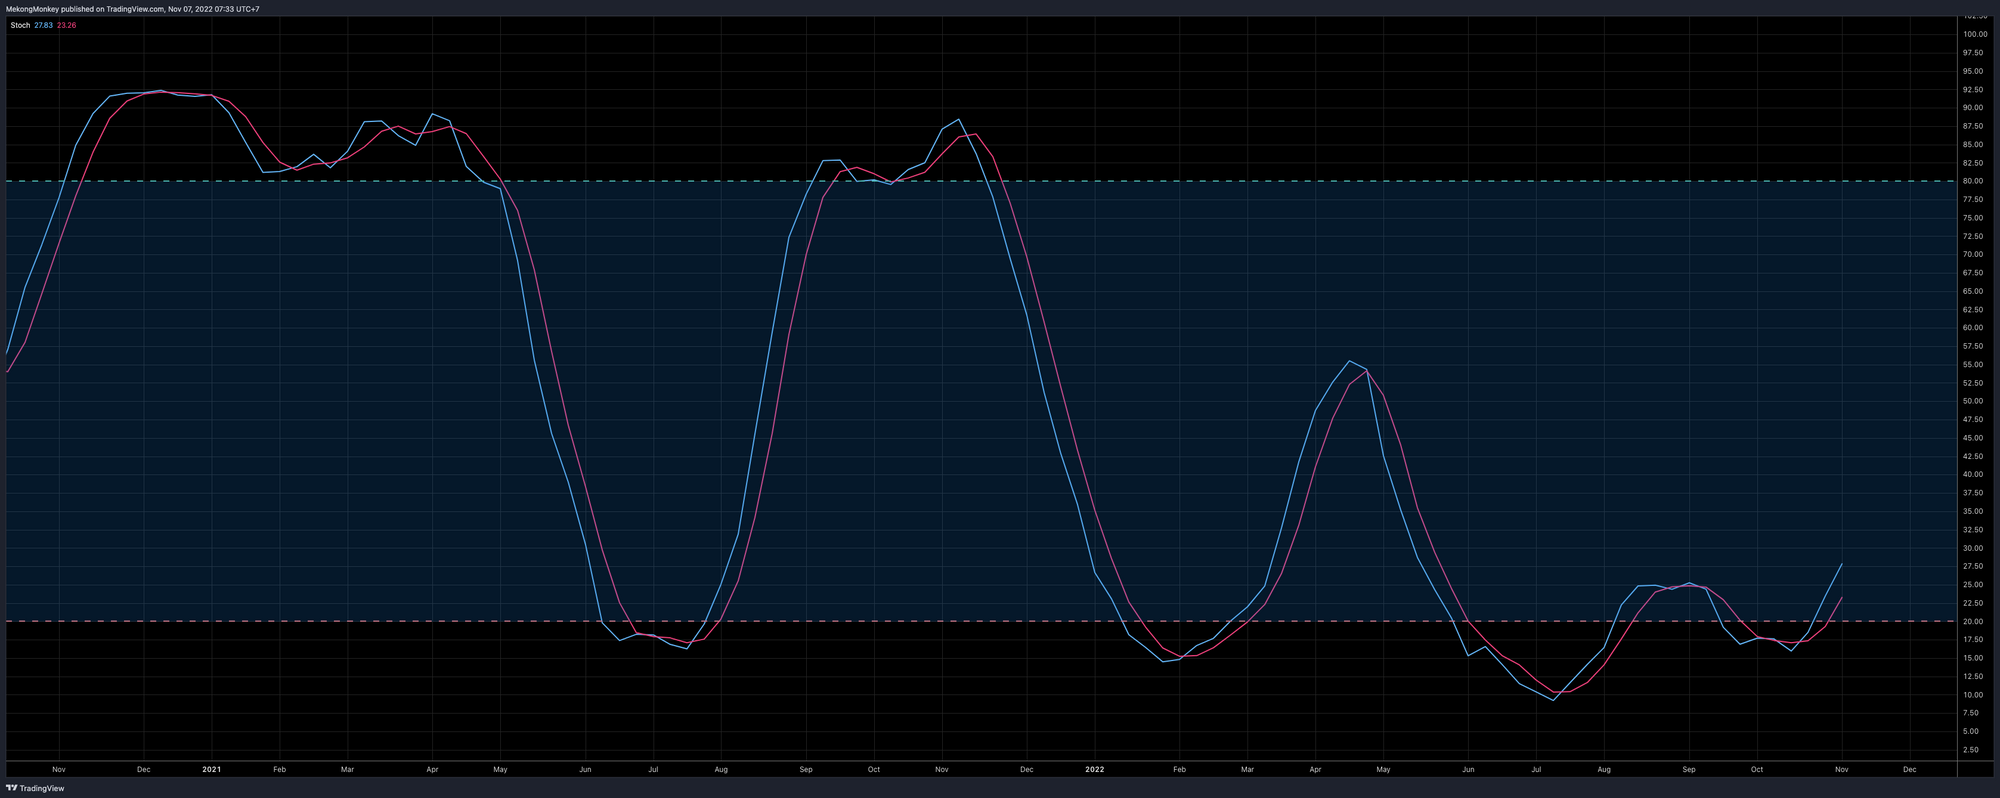Click the 25.00 price scale label

pyautogui.click(x=1972, y=584)
